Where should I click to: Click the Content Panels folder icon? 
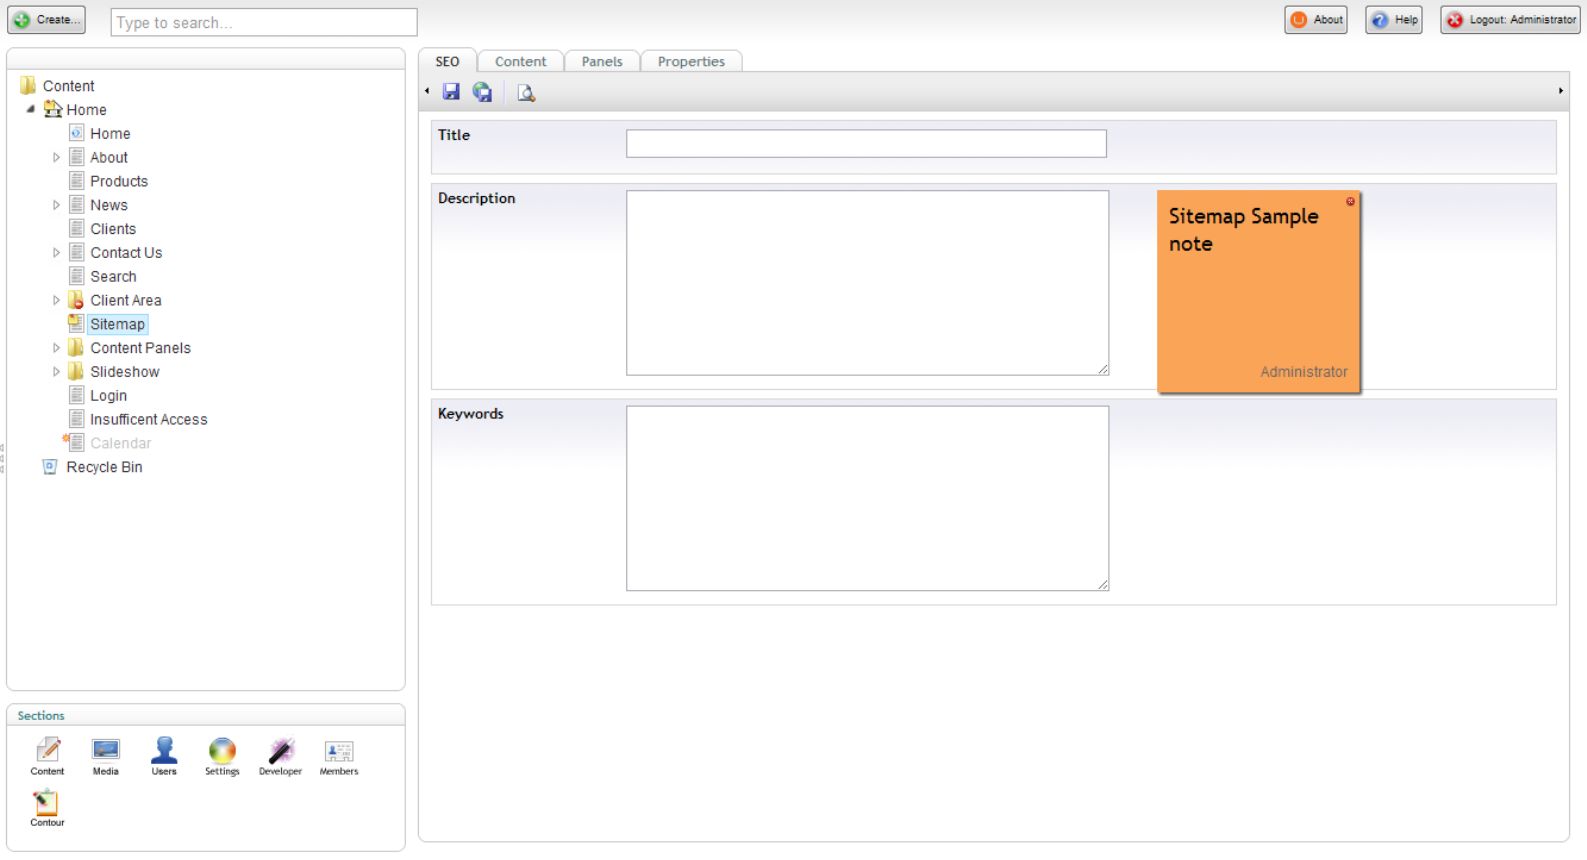76,347
